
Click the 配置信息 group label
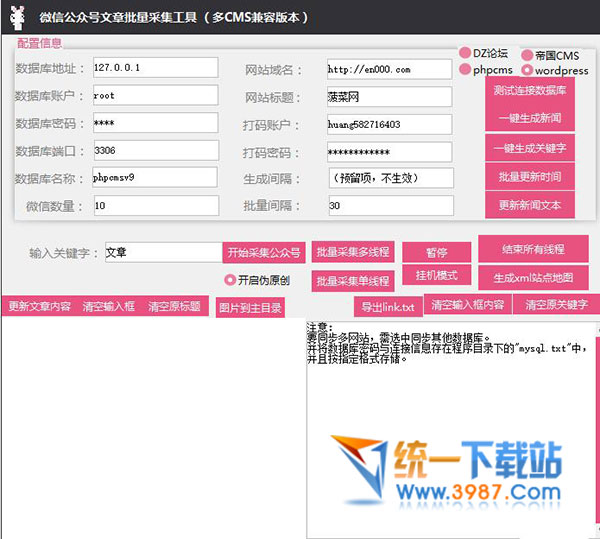tap(39, 43)
